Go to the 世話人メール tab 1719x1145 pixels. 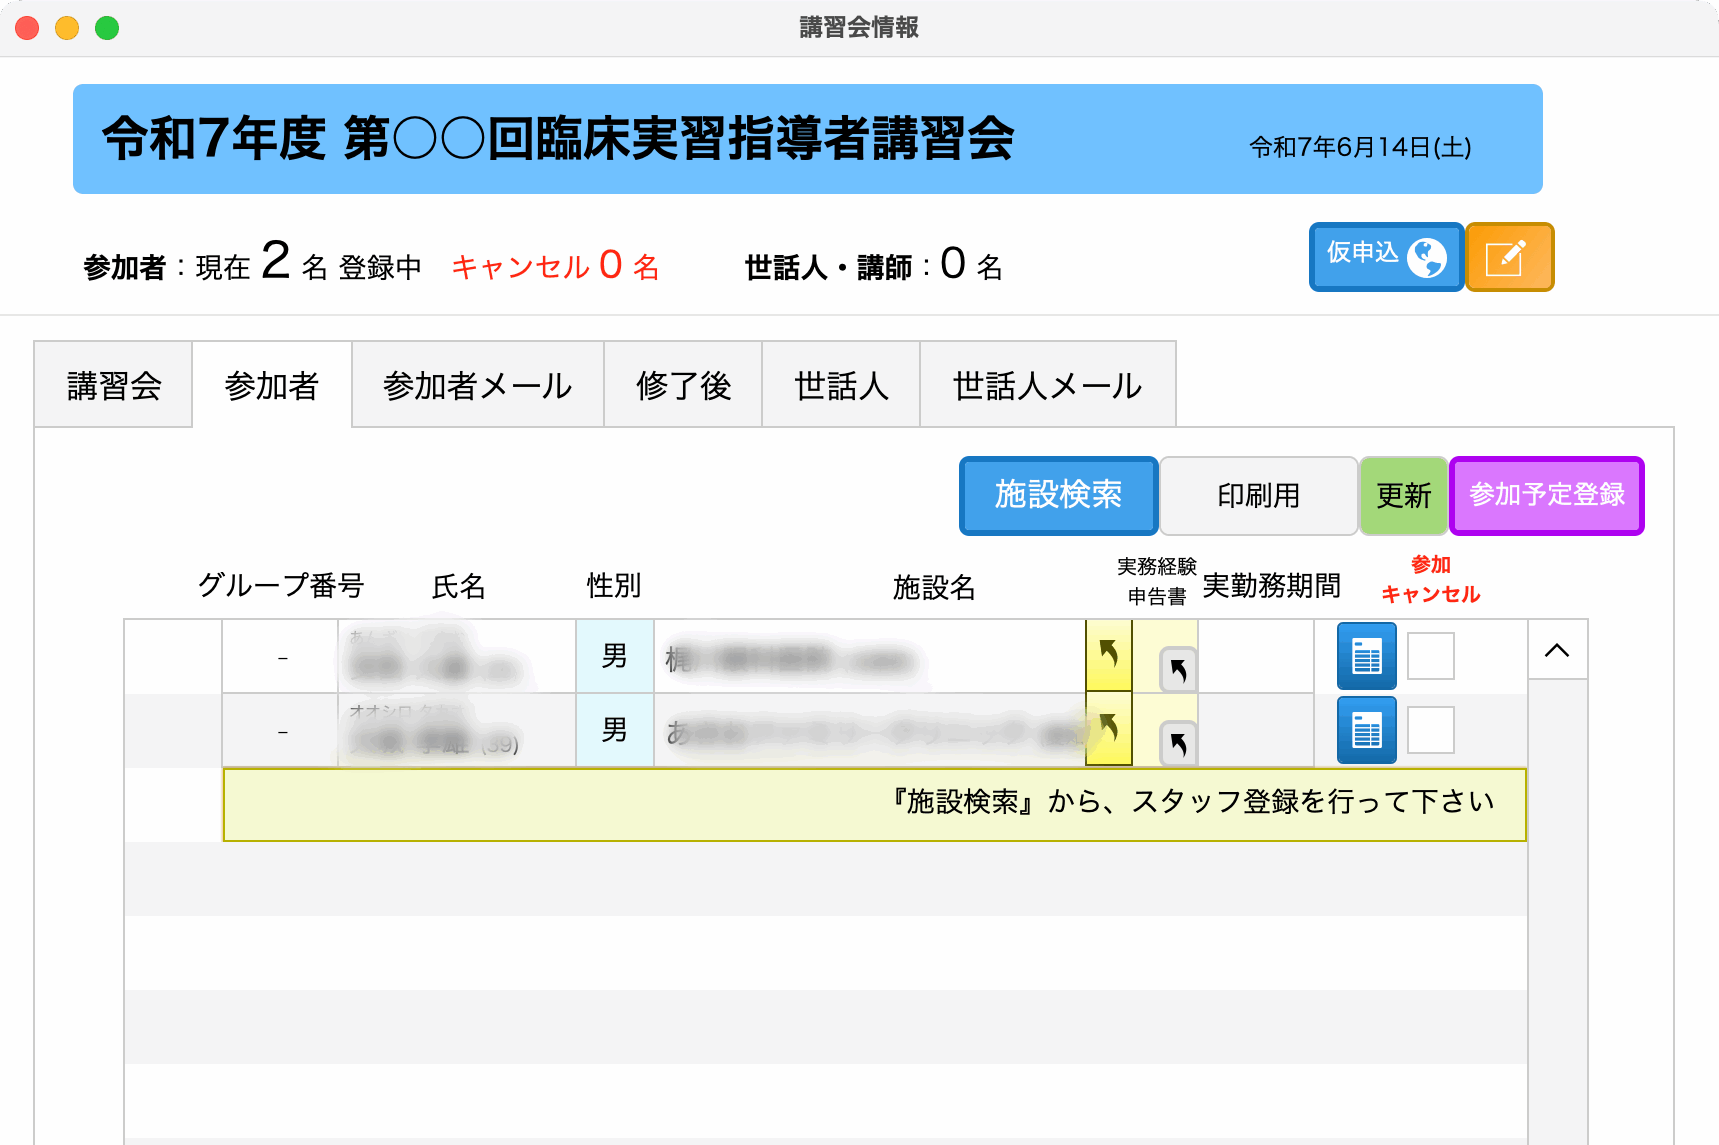coord(1047,385)
